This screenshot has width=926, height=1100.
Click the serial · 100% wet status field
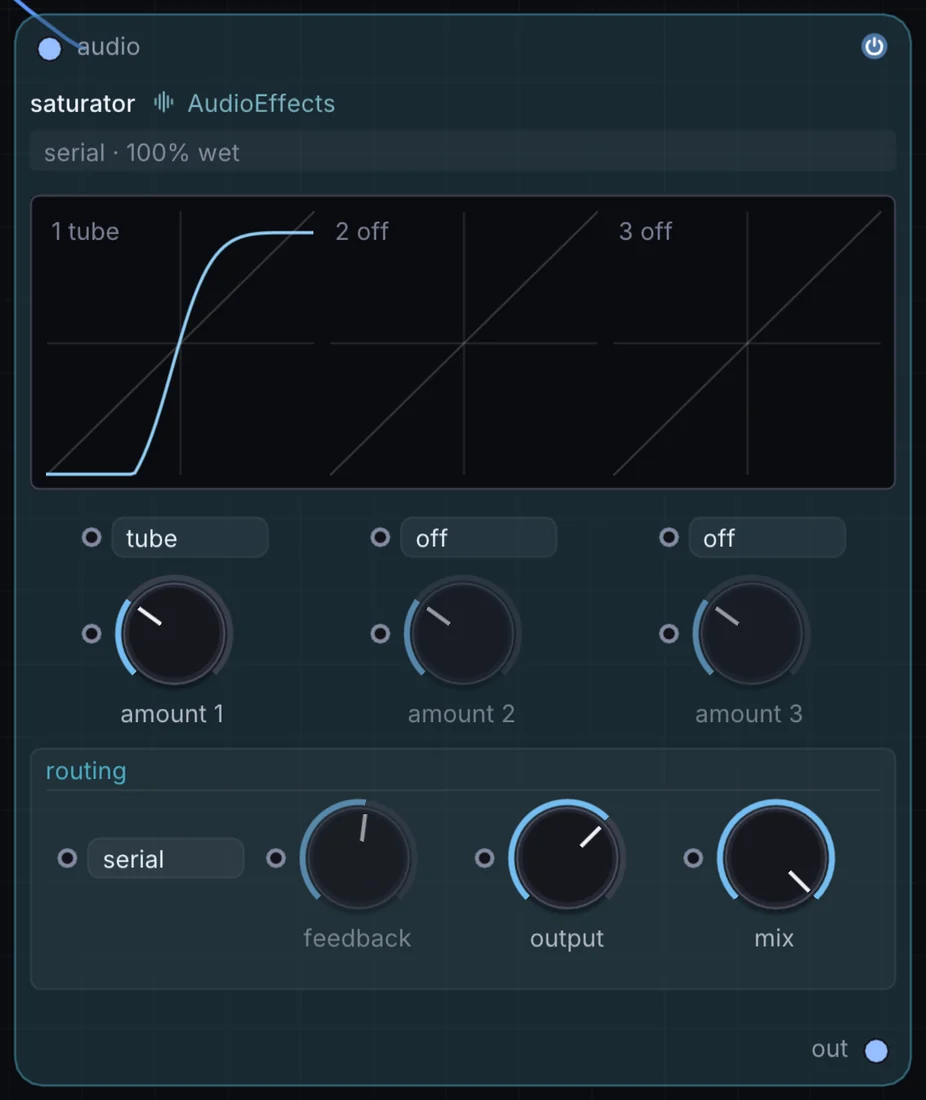pos(462,152)
